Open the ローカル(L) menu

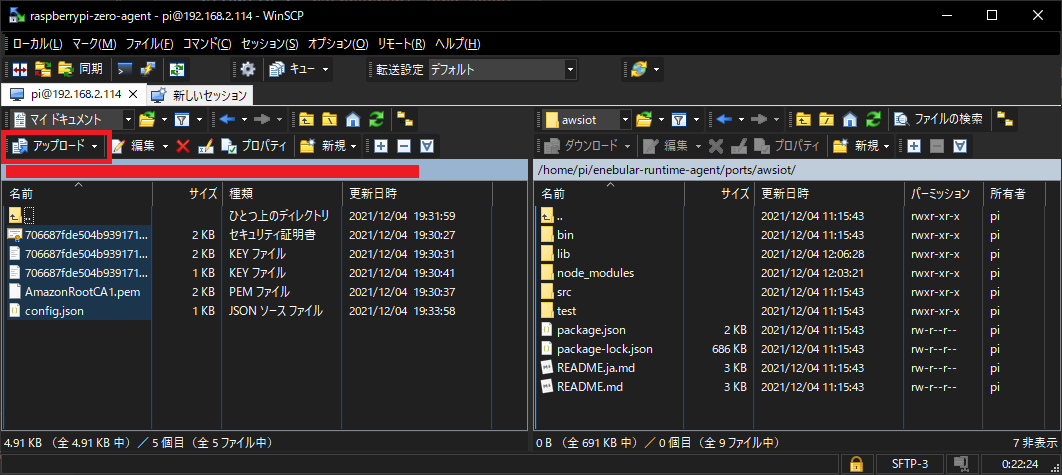coord(37,44)
